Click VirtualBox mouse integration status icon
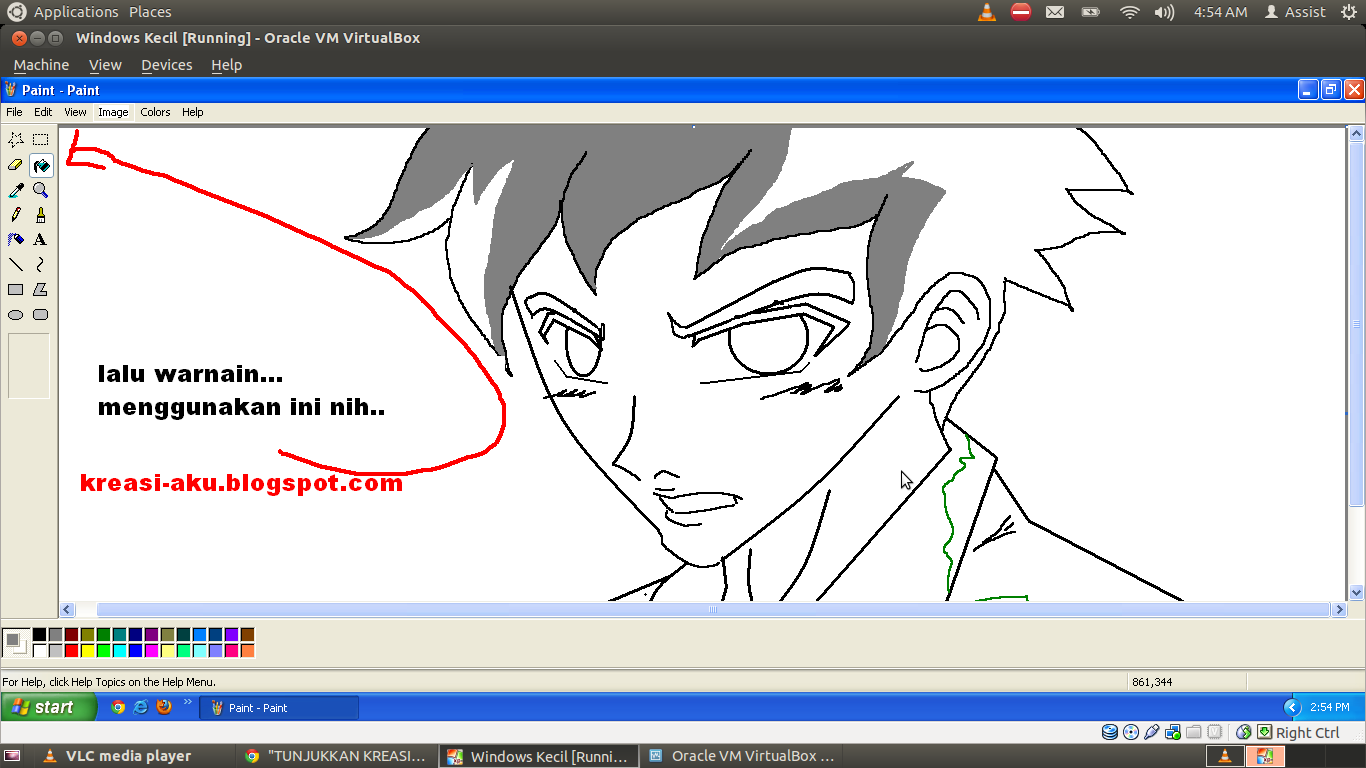The image size is (1366, 768). (1244, 732)
